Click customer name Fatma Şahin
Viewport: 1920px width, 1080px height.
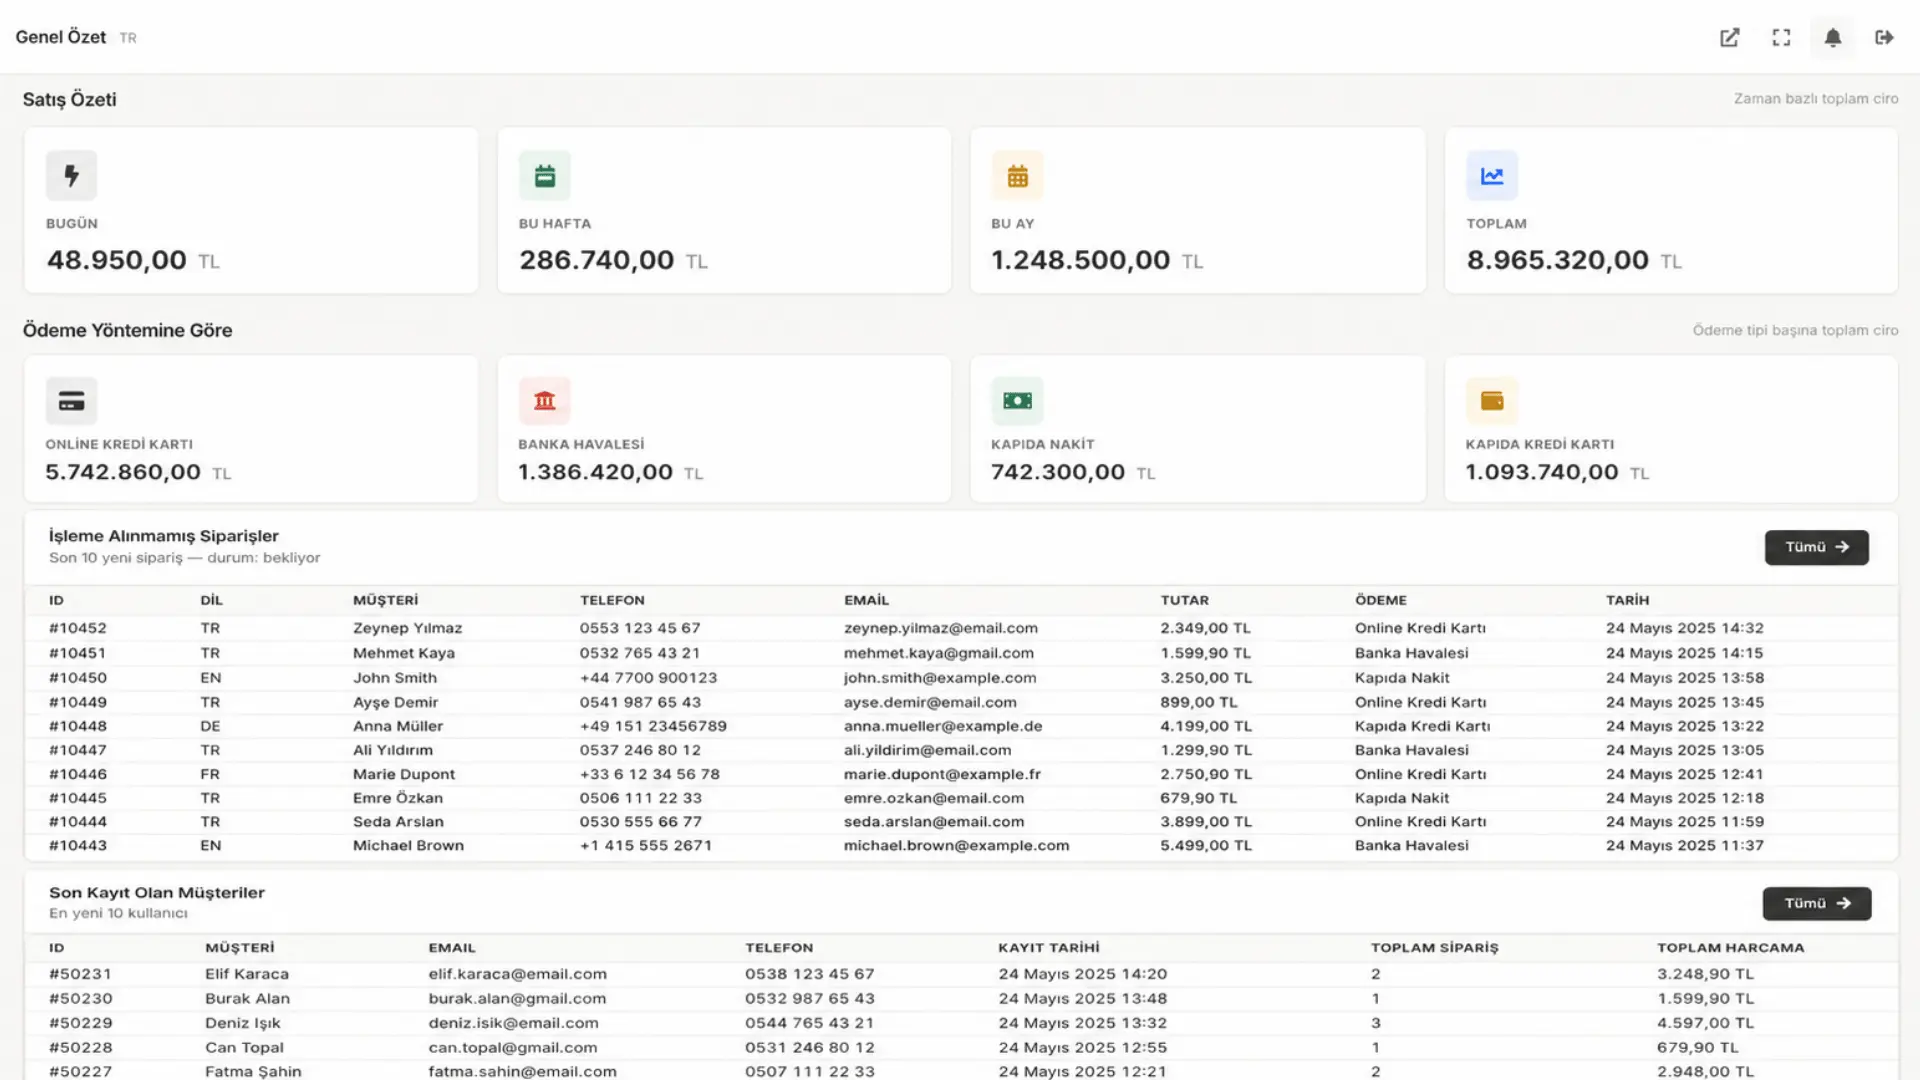point(253,1071)
